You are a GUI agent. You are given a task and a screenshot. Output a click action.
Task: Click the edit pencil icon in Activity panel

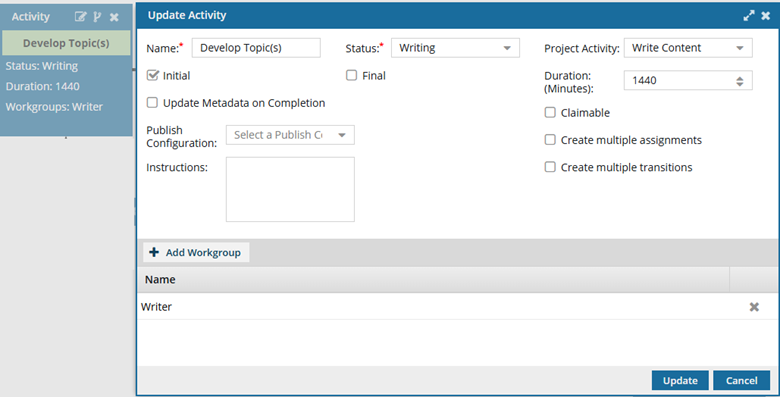click(x=80, y=17)
